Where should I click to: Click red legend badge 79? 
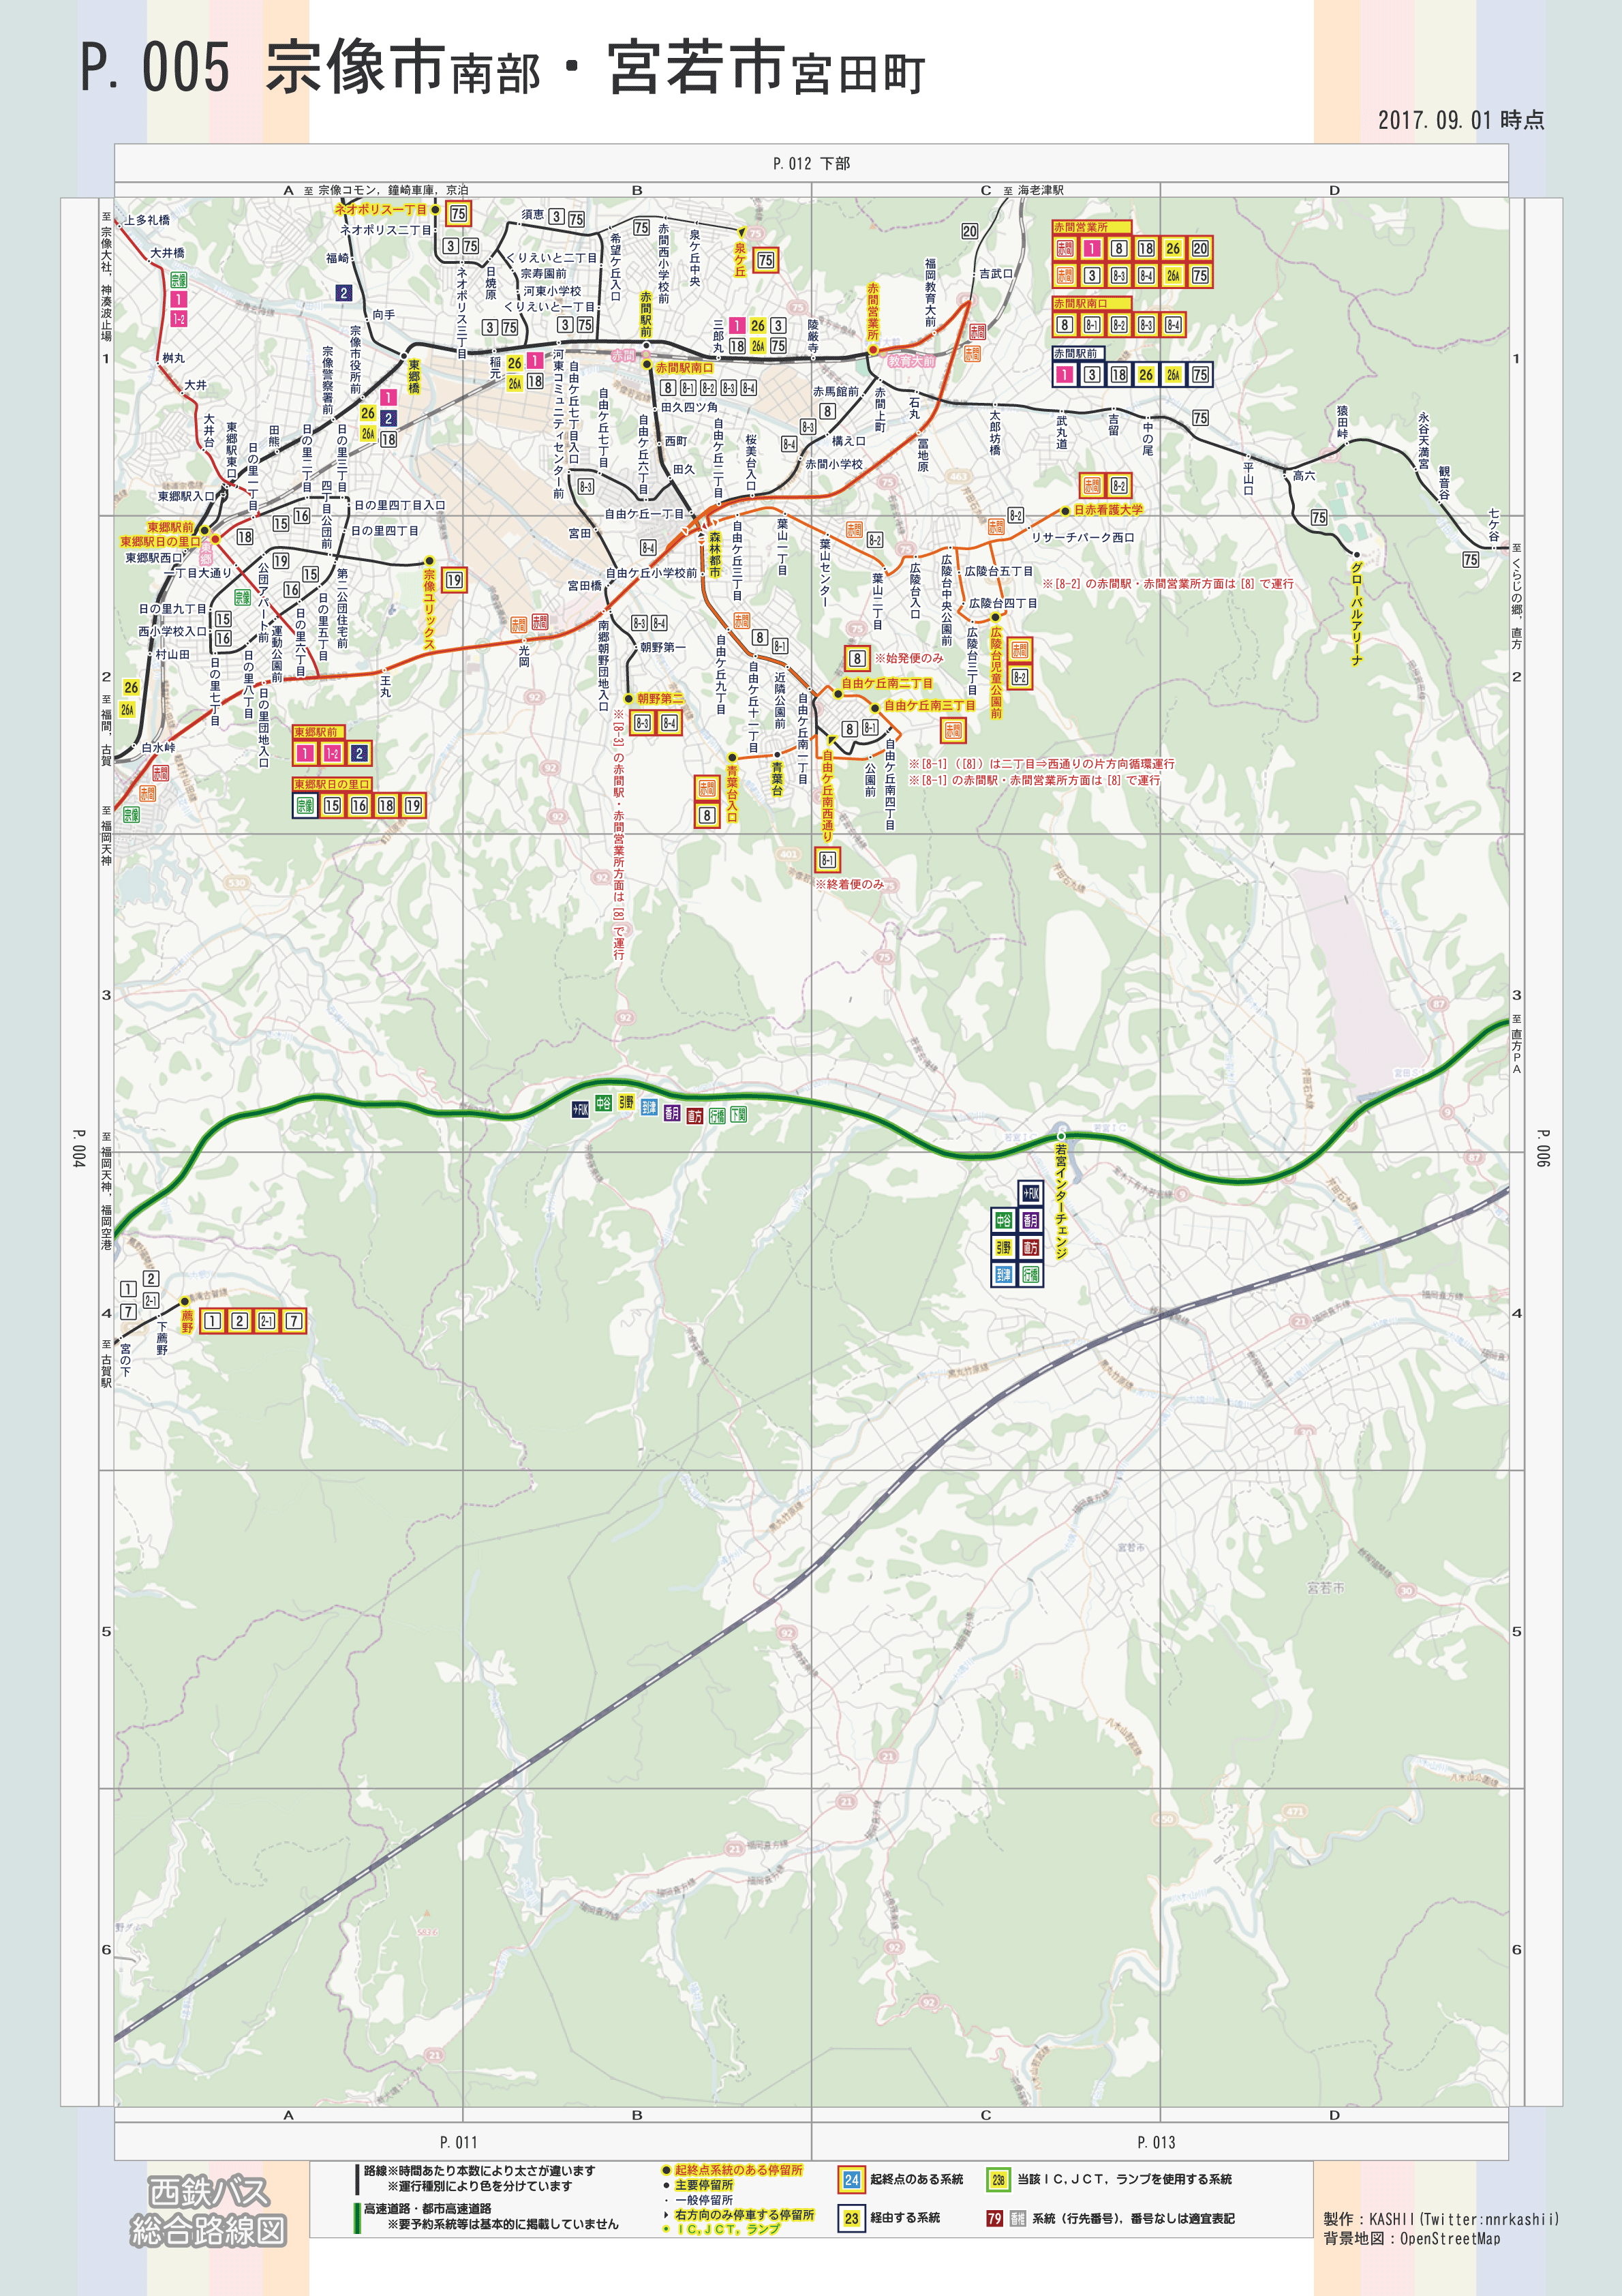(994, 2218)
